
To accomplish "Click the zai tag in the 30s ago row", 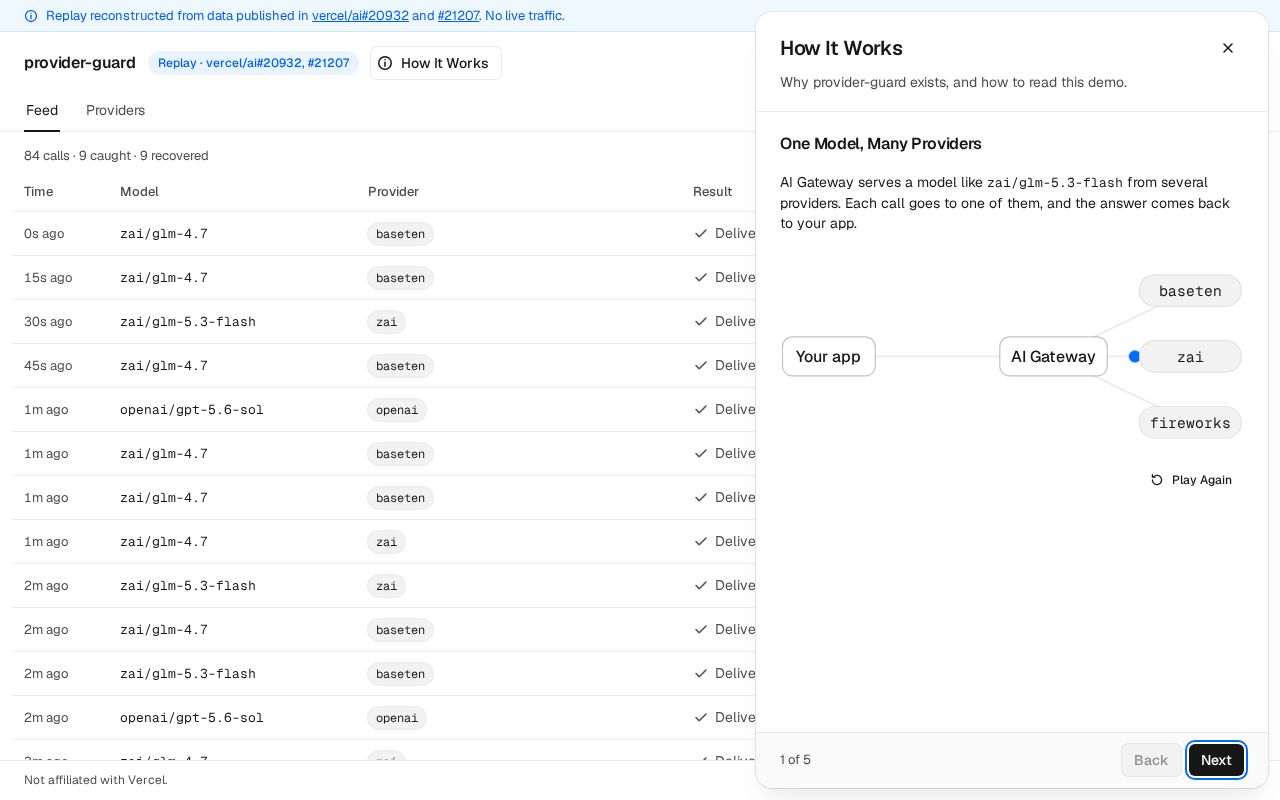I will (386, 322).
